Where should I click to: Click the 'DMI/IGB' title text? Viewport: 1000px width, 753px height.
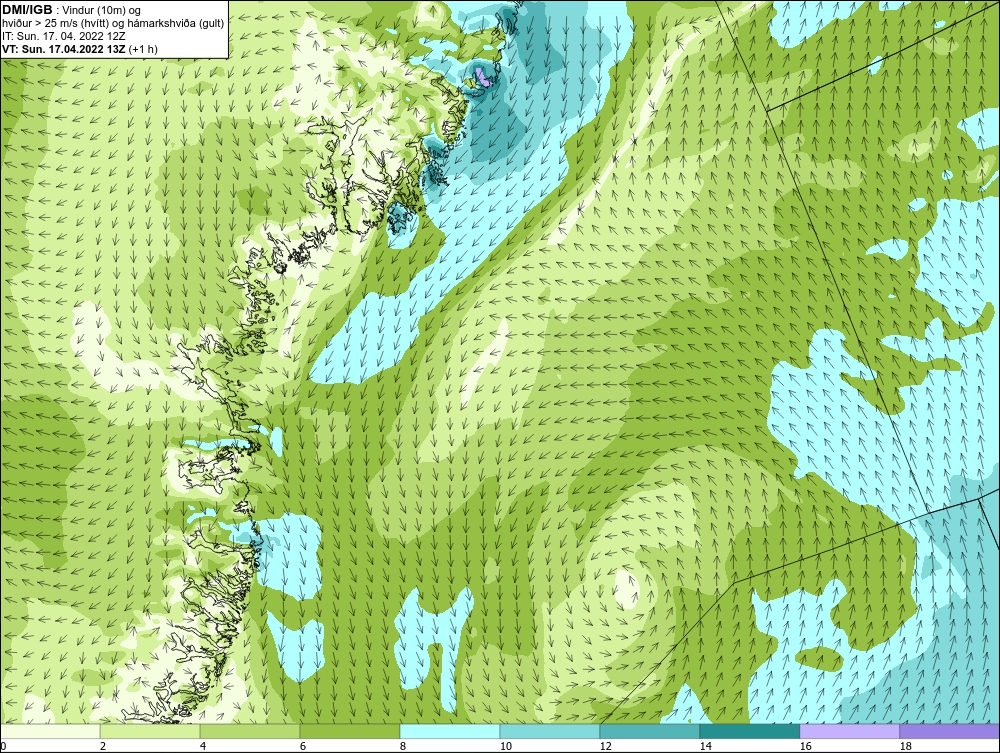27,10
